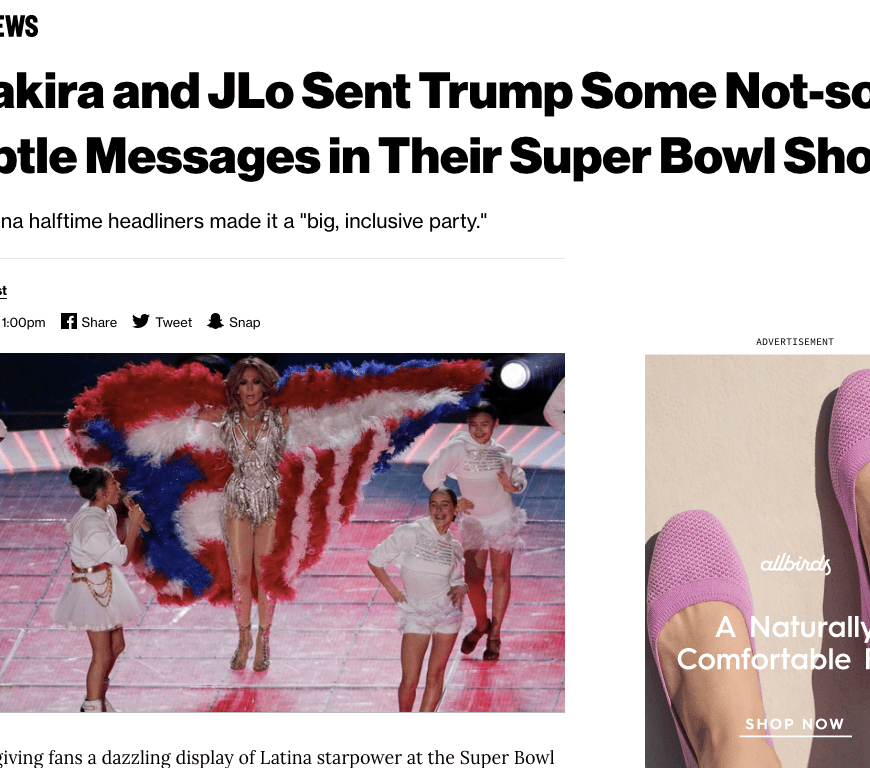Click the Twitter bird icon
The image size is (870, 768).
tap(141, 321)
